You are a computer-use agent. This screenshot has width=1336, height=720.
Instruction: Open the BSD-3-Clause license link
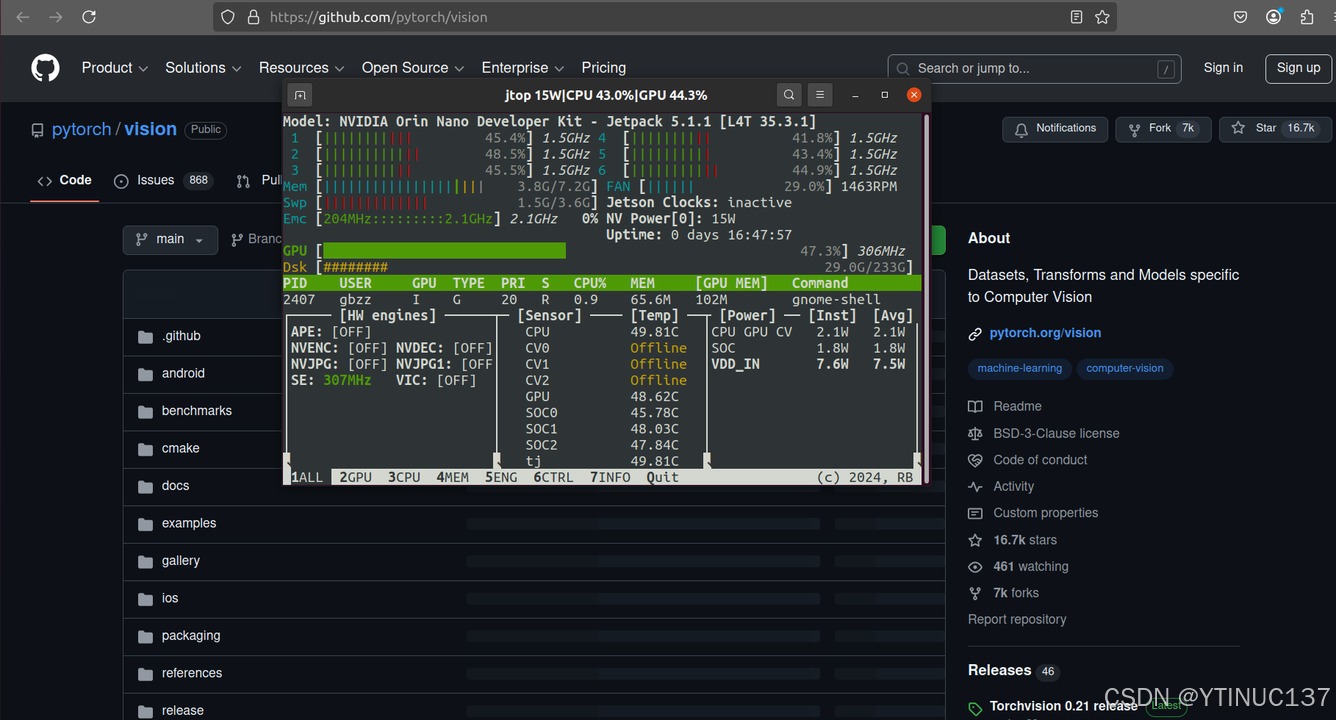1056,433
